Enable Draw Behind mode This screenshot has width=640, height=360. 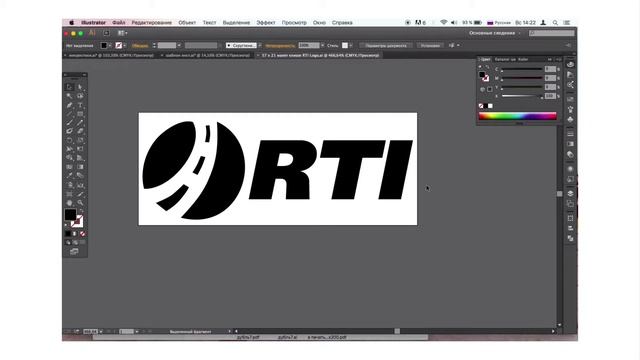[75, 242]
